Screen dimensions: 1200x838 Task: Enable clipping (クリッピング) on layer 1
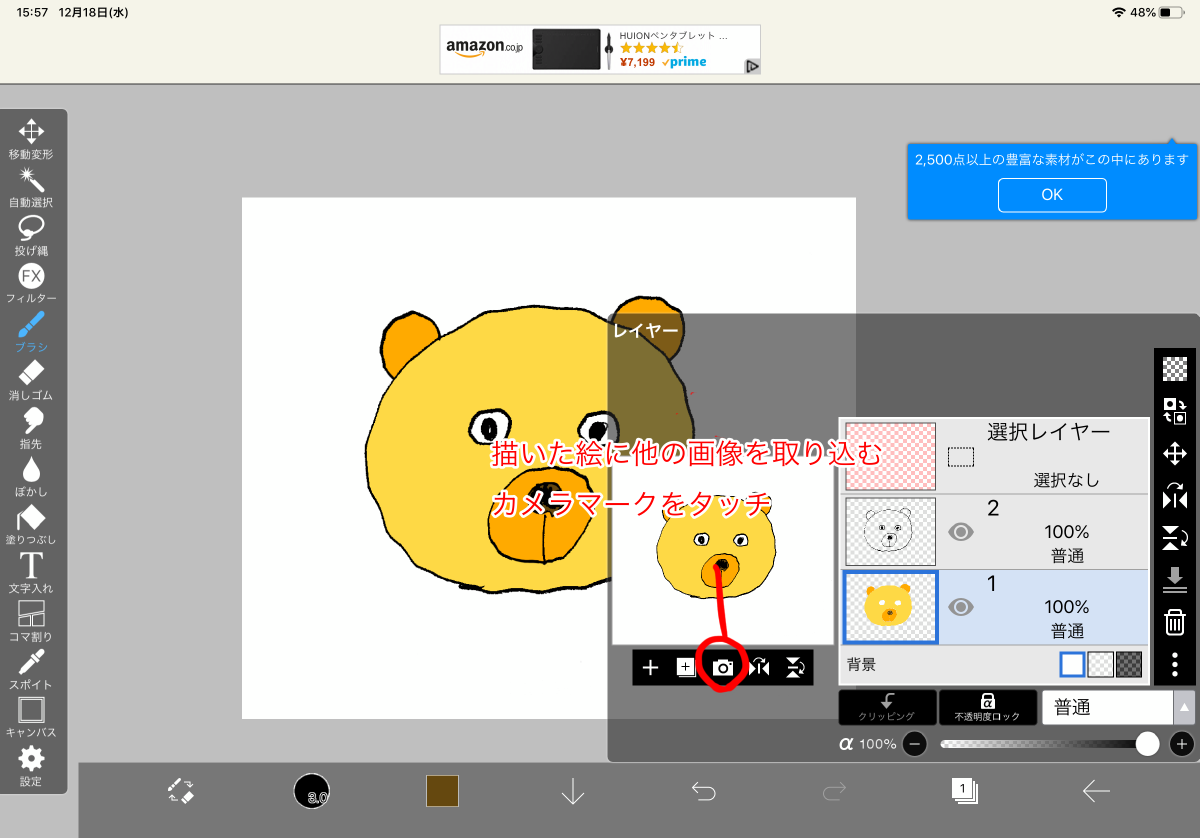click(x=887, y=707)
